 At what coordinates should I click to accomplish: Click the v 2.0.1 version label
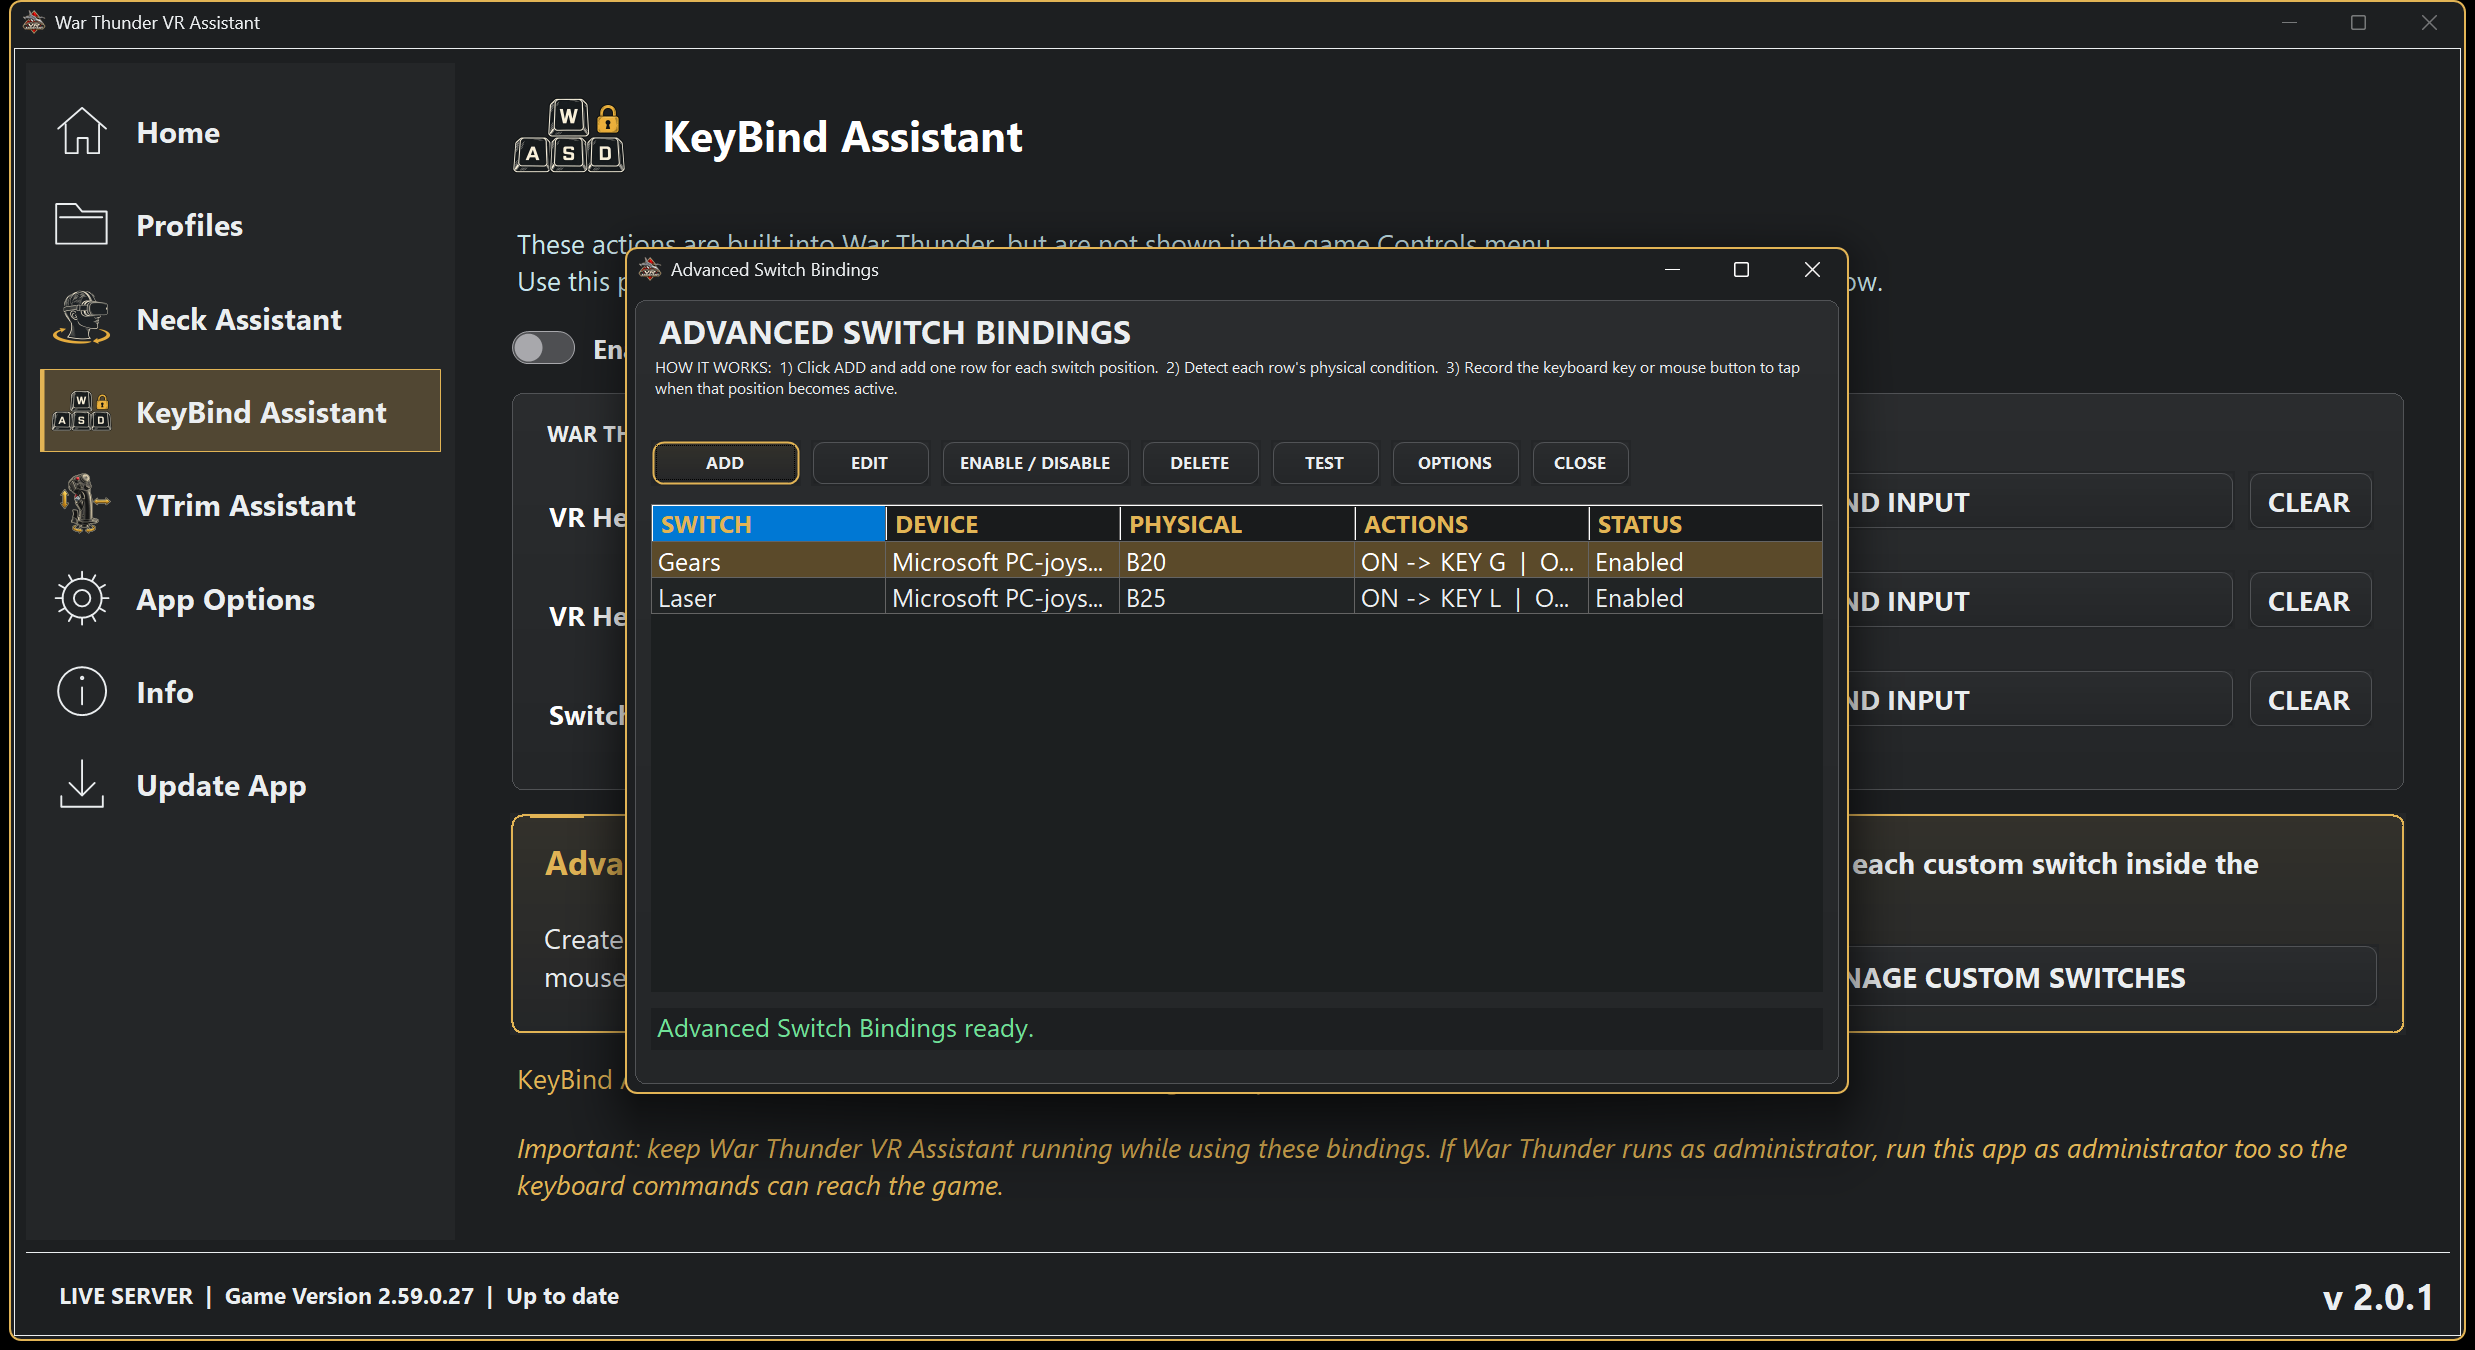click(x=2377, y=1296)
